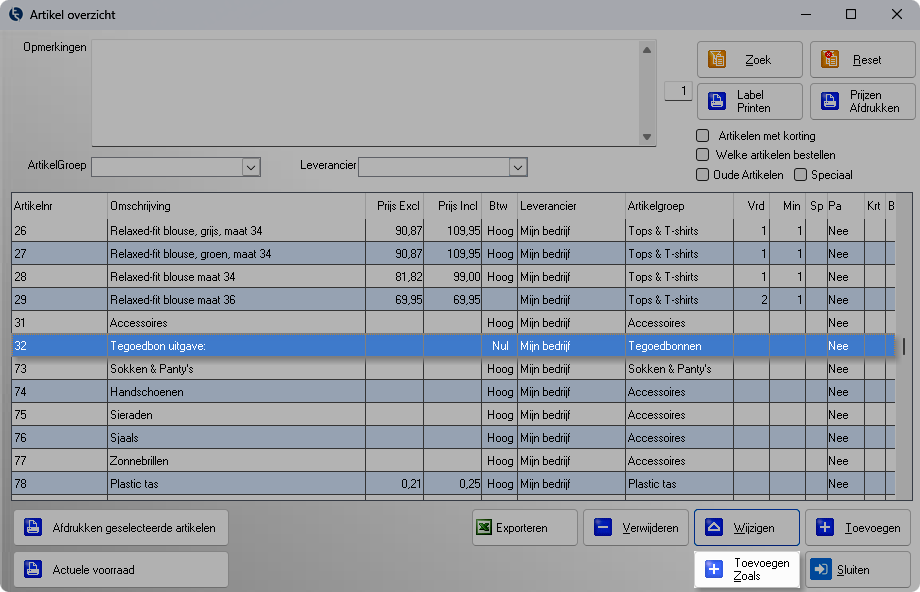
Task: Click the 'Plastic tas' description cell
Action: tap(236, 483)
